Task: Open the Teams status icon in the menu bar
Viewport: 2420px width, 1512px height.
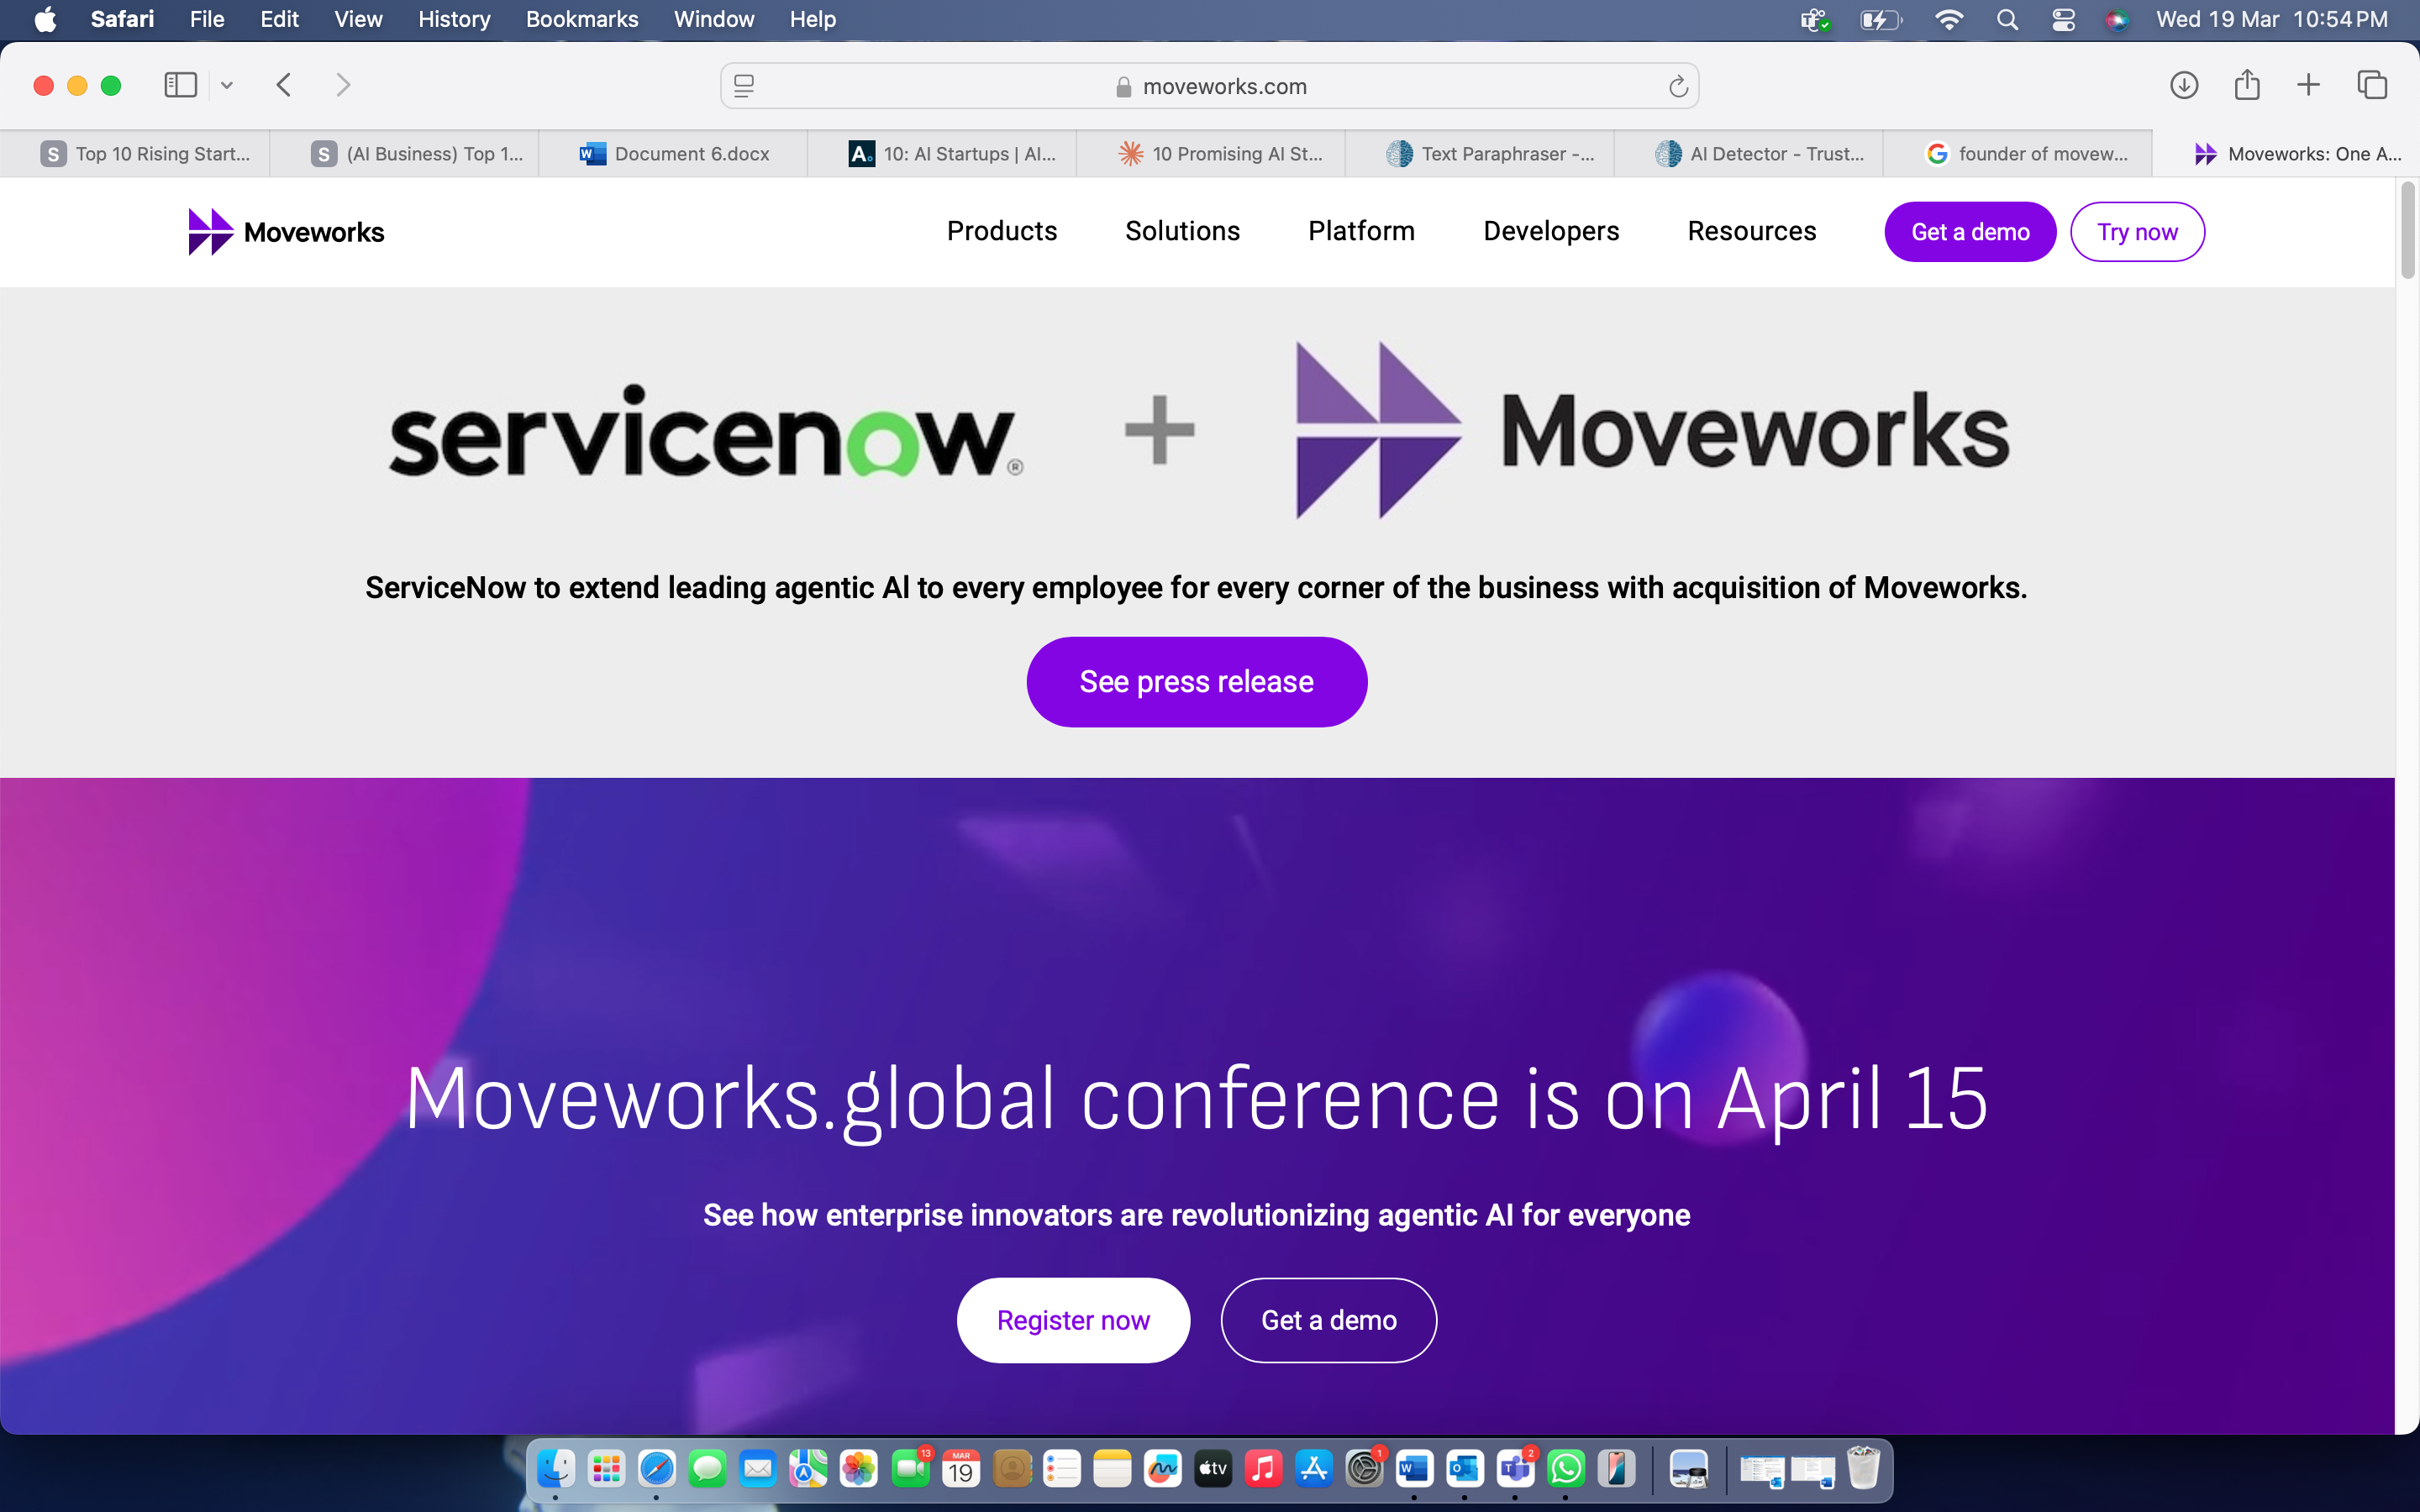Action: click(x=1815, y=19)
